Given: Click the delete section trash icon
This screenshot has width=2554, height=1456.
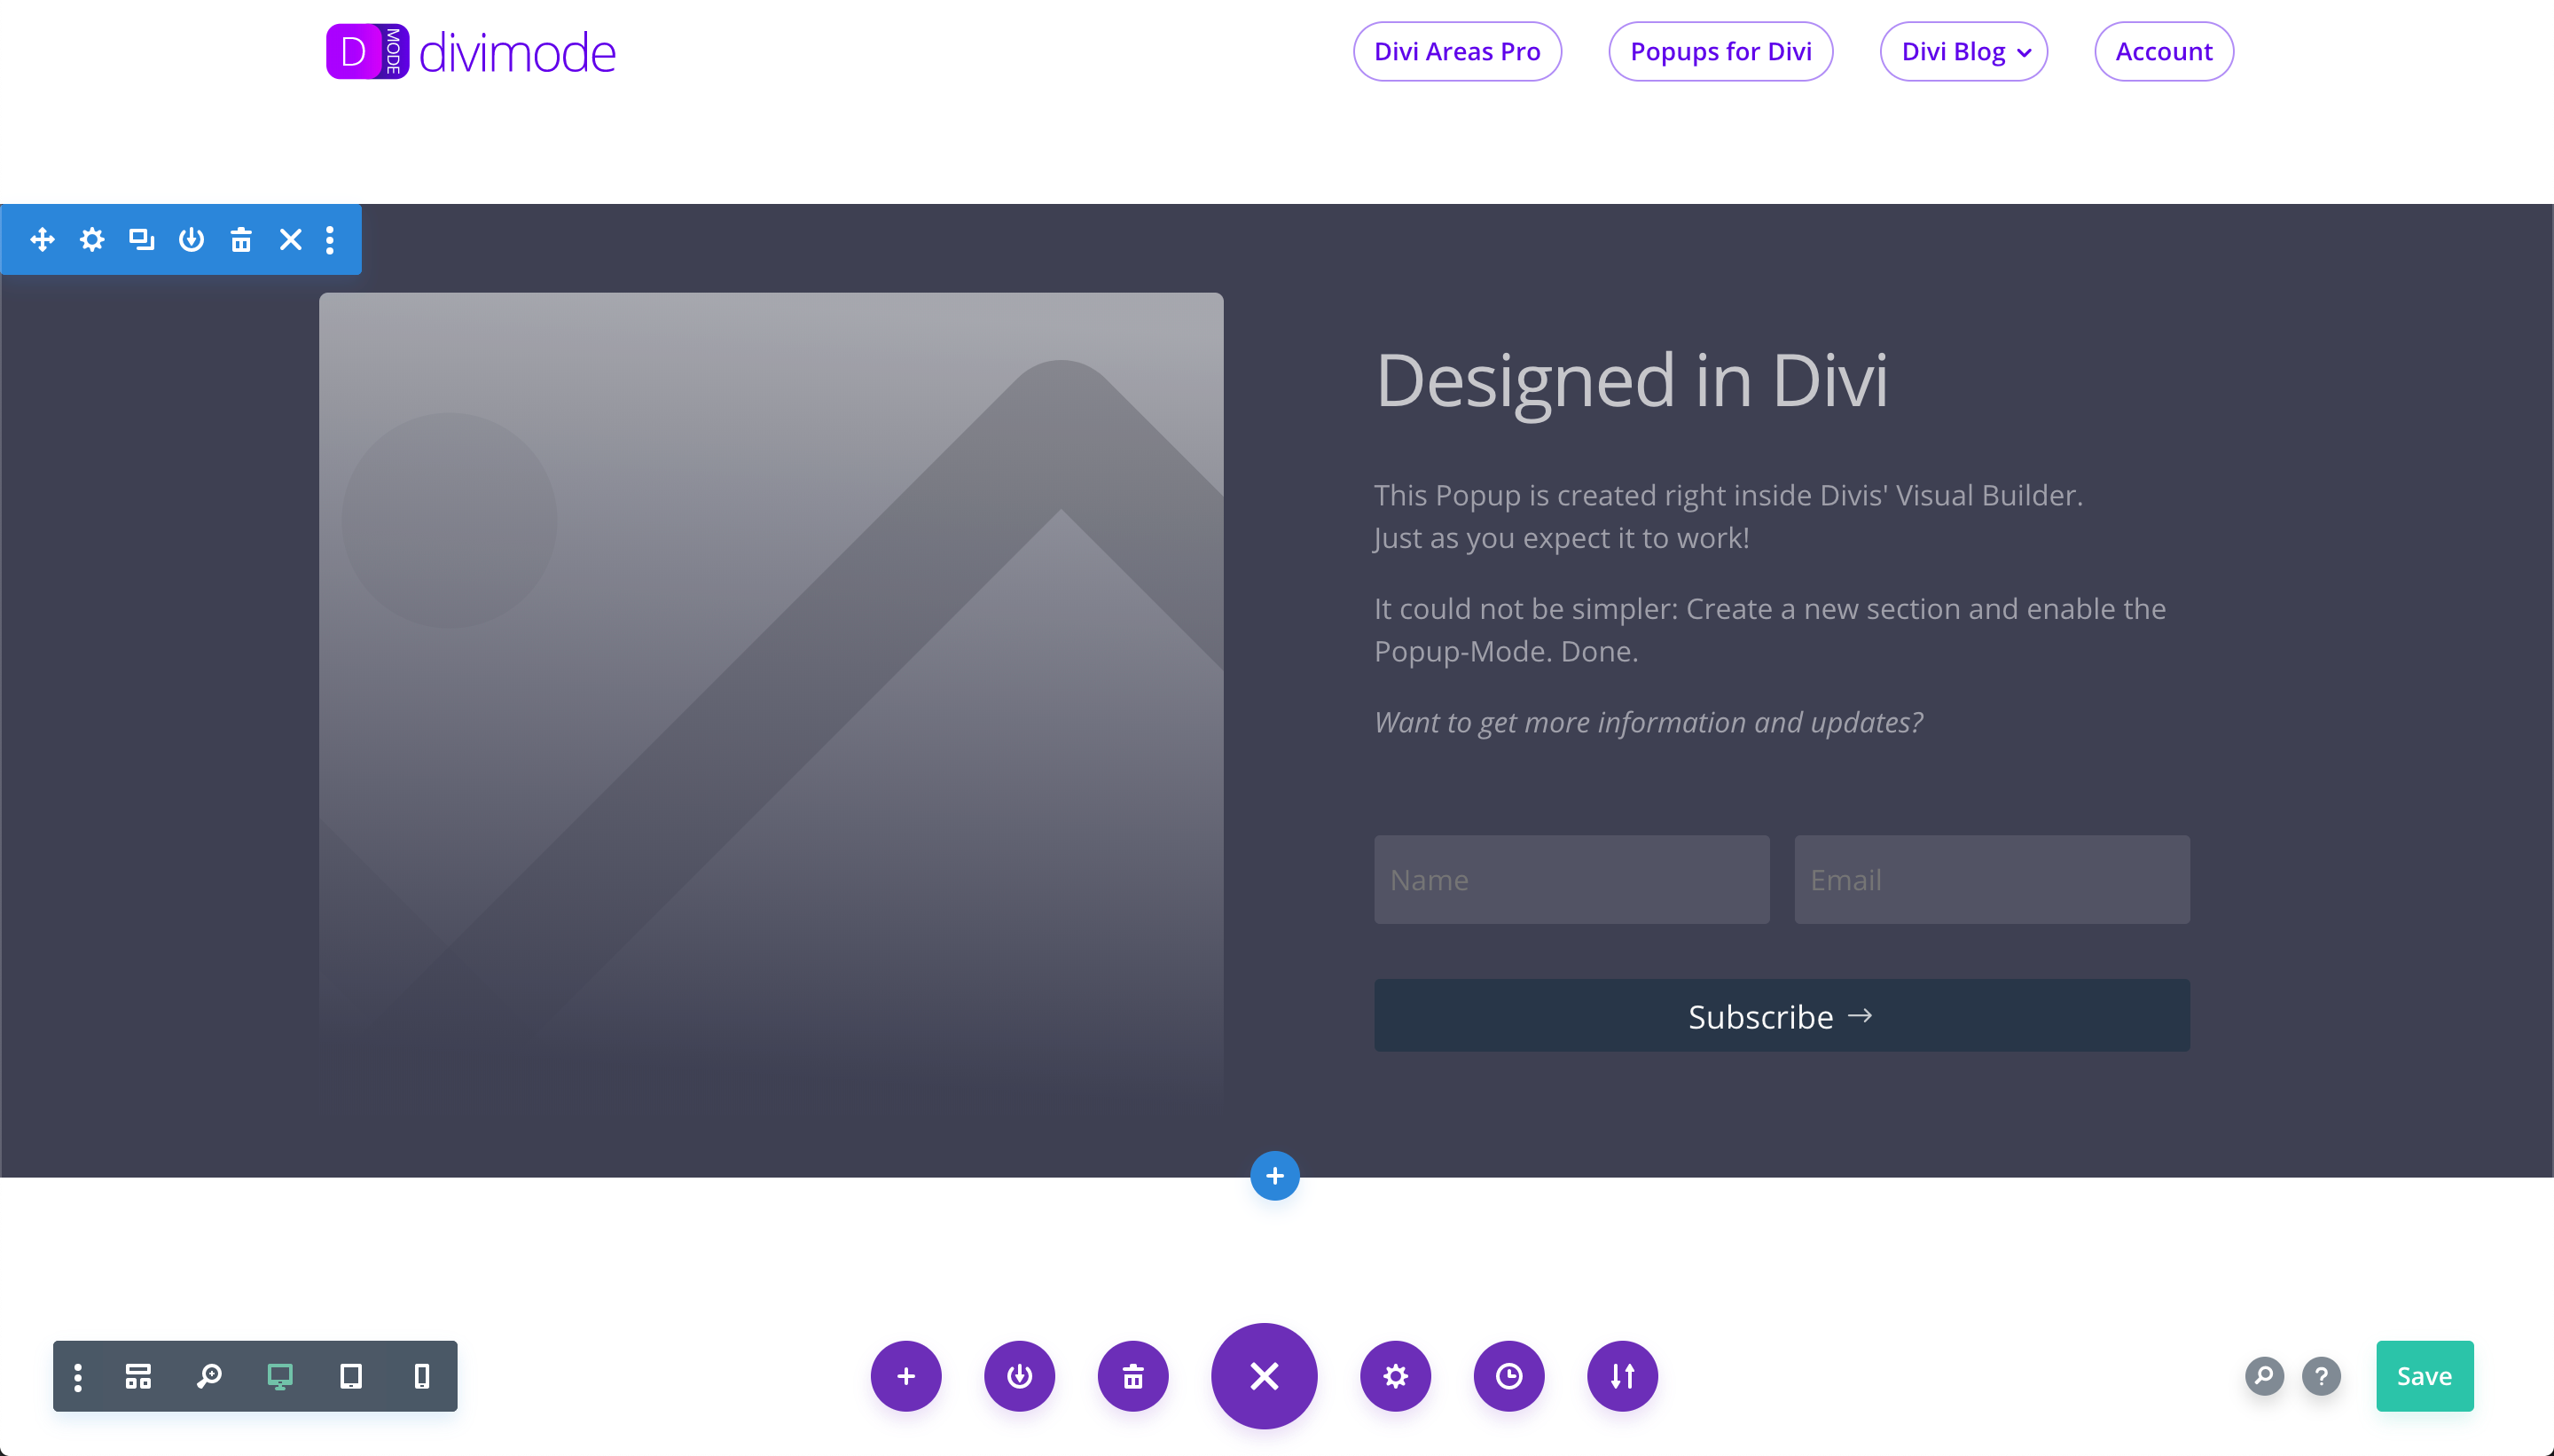Looking at the screenshot, I should (240, 240).
